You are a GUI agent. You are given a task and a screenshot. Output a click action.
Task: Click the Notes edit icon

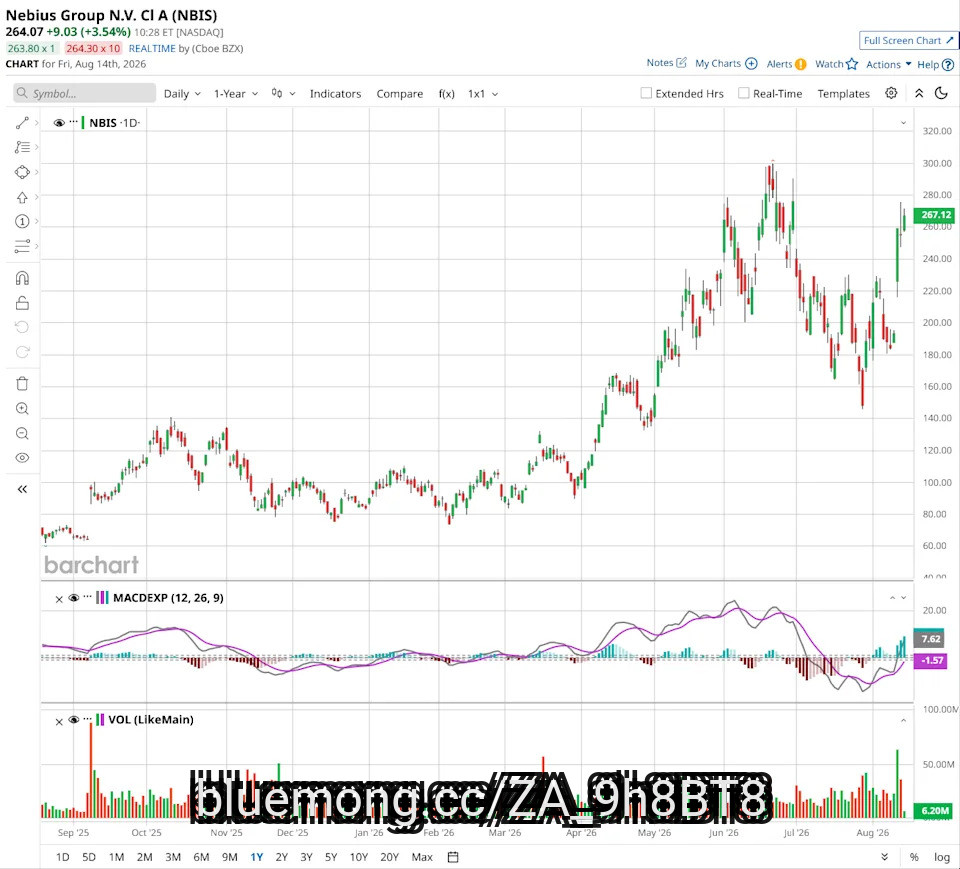point(681,62)
